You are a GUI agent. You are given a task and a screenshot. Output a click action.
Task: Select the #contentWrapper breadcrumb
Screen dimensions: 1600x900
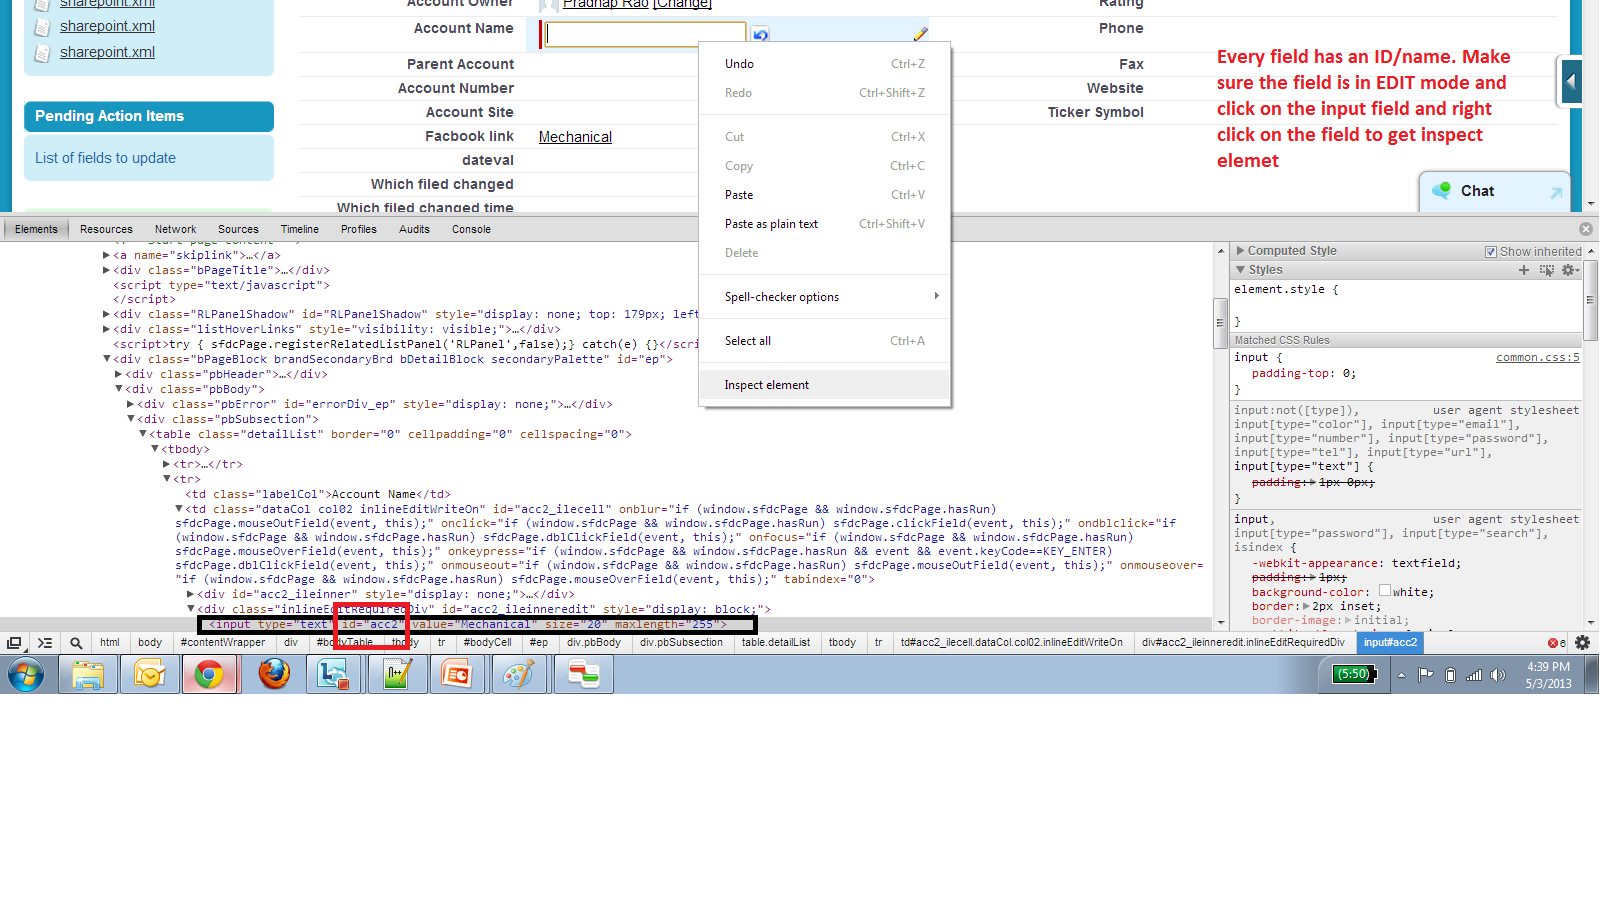223,643
